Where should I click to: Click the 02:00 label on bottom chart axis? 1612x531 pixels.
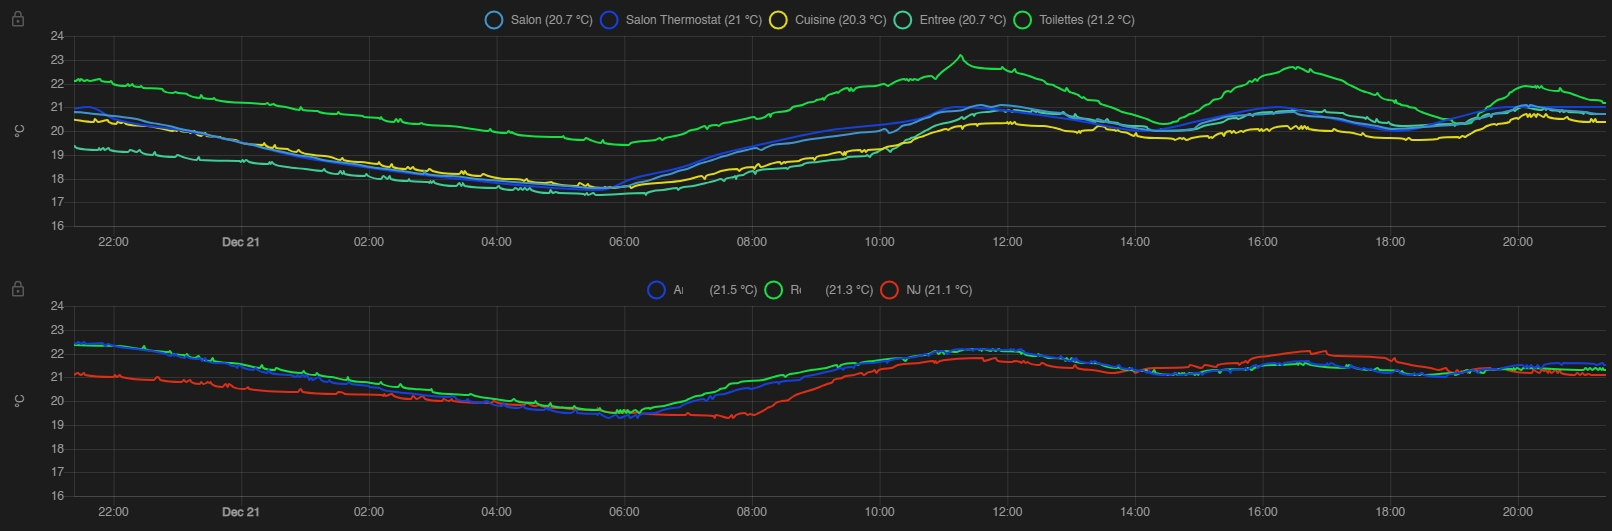tap(368, 512)
